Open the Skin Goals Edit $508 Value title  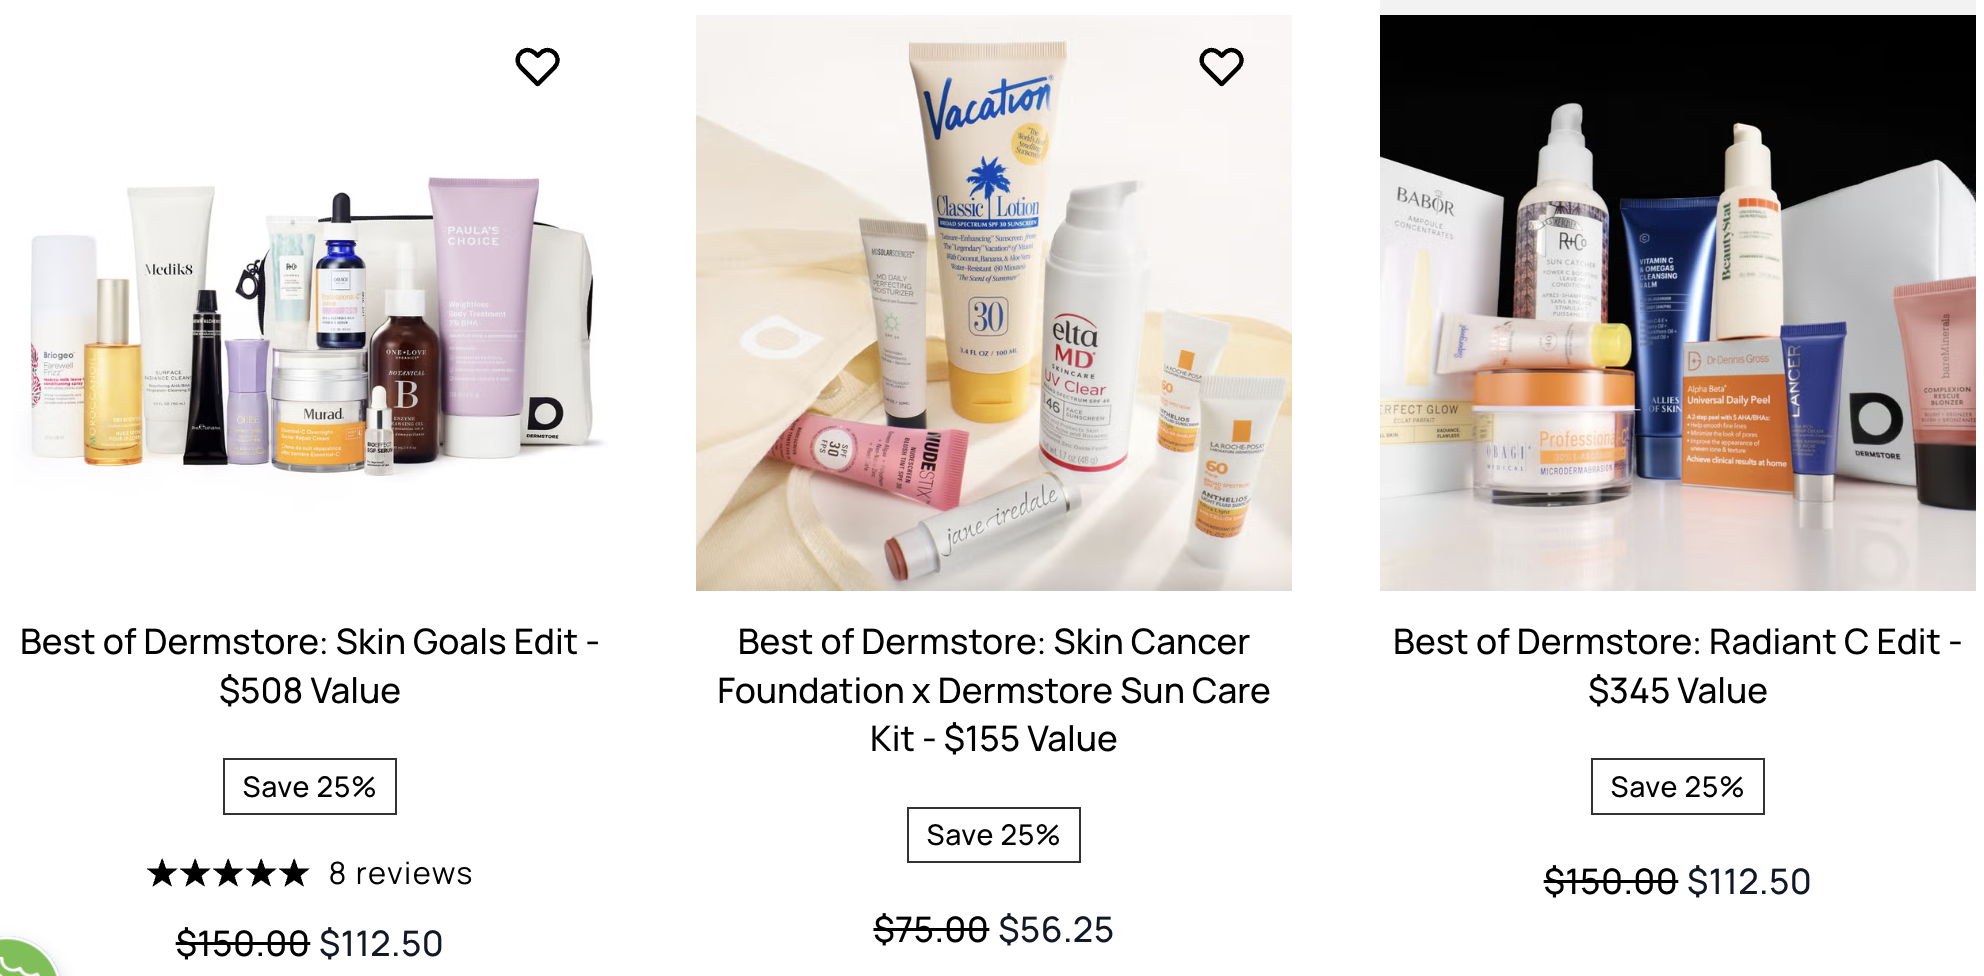click(x=310, y=666)
